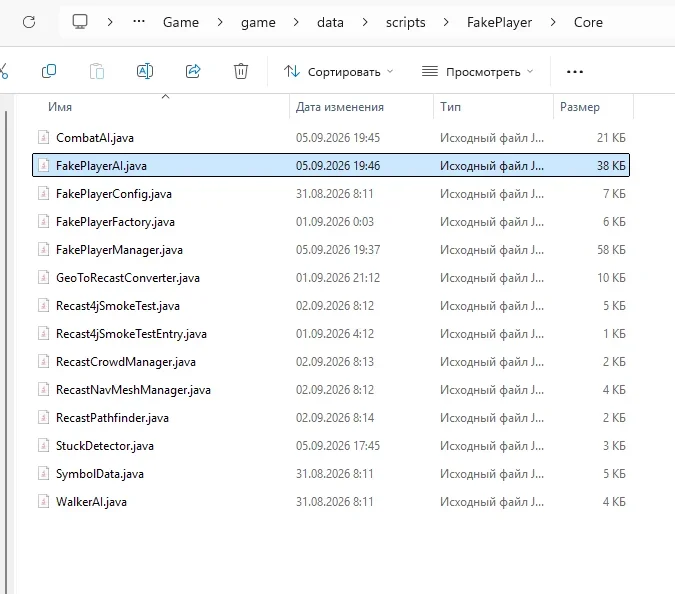This screenshot has width=675, height=594.
Task: Expand the chevron after data breadcrumb
Action: click(365, 22)
